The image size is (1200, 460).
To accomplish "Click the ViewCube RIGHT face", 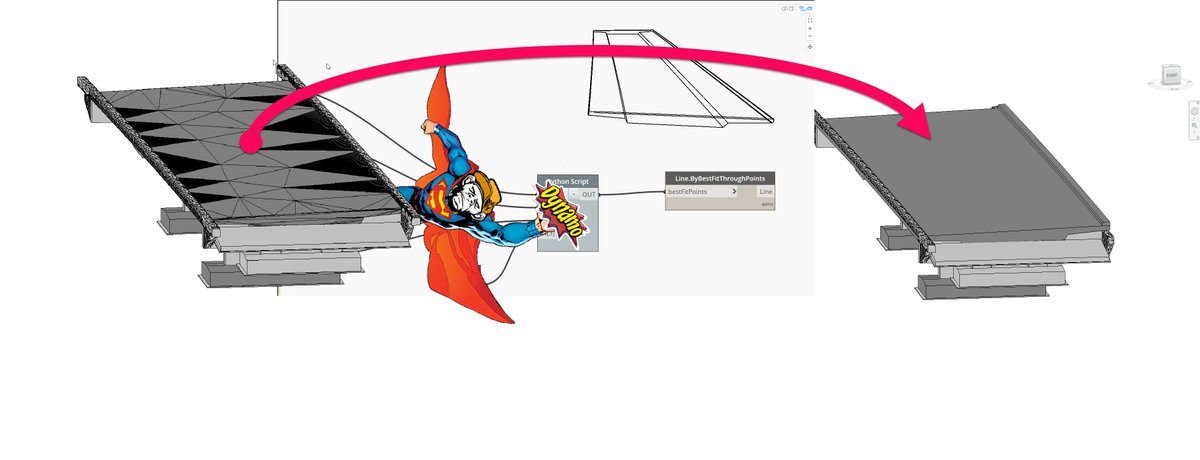I will (1169, 75).
